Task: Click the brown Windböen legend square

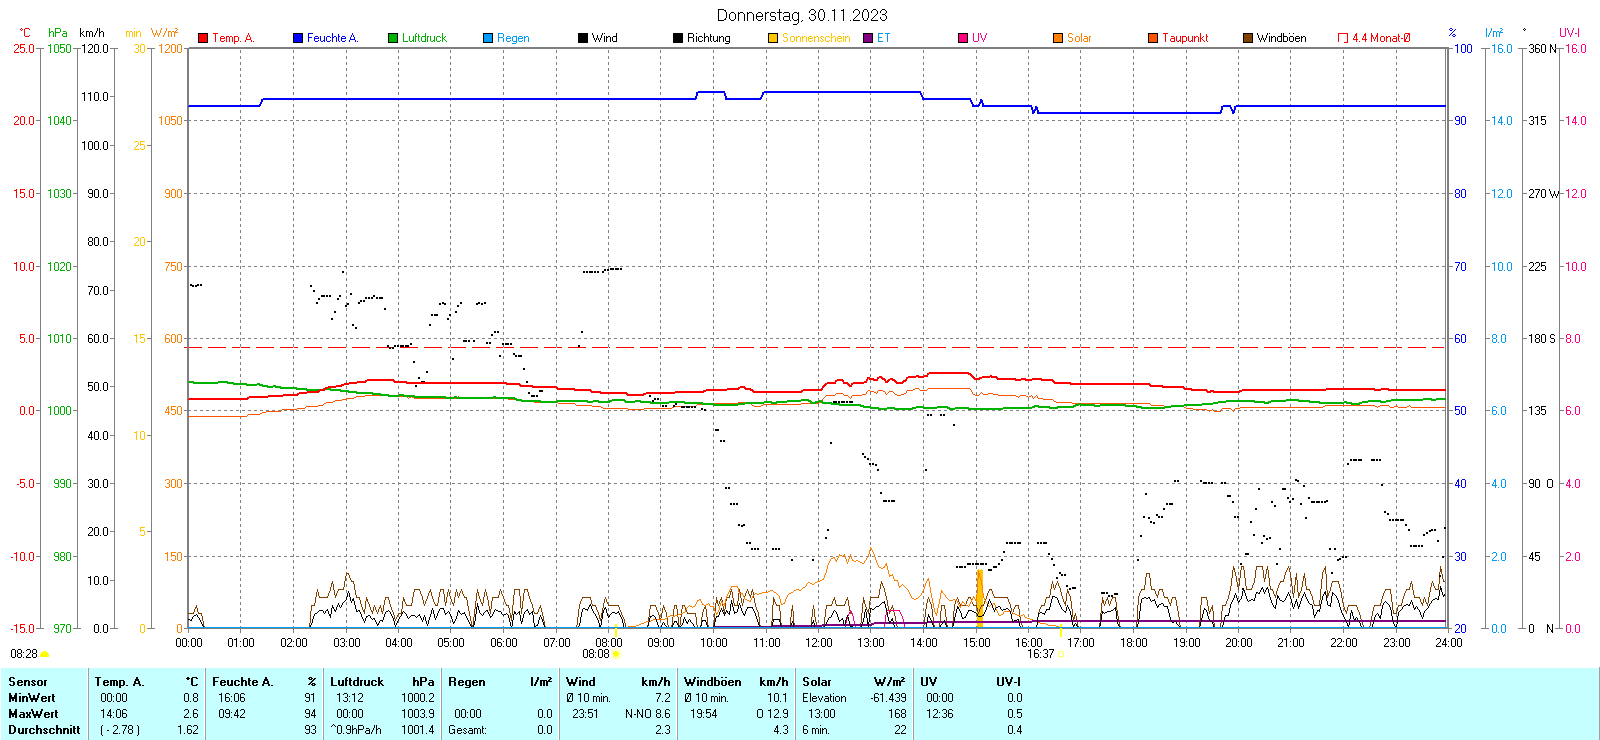Action: tap(1248, 38)
